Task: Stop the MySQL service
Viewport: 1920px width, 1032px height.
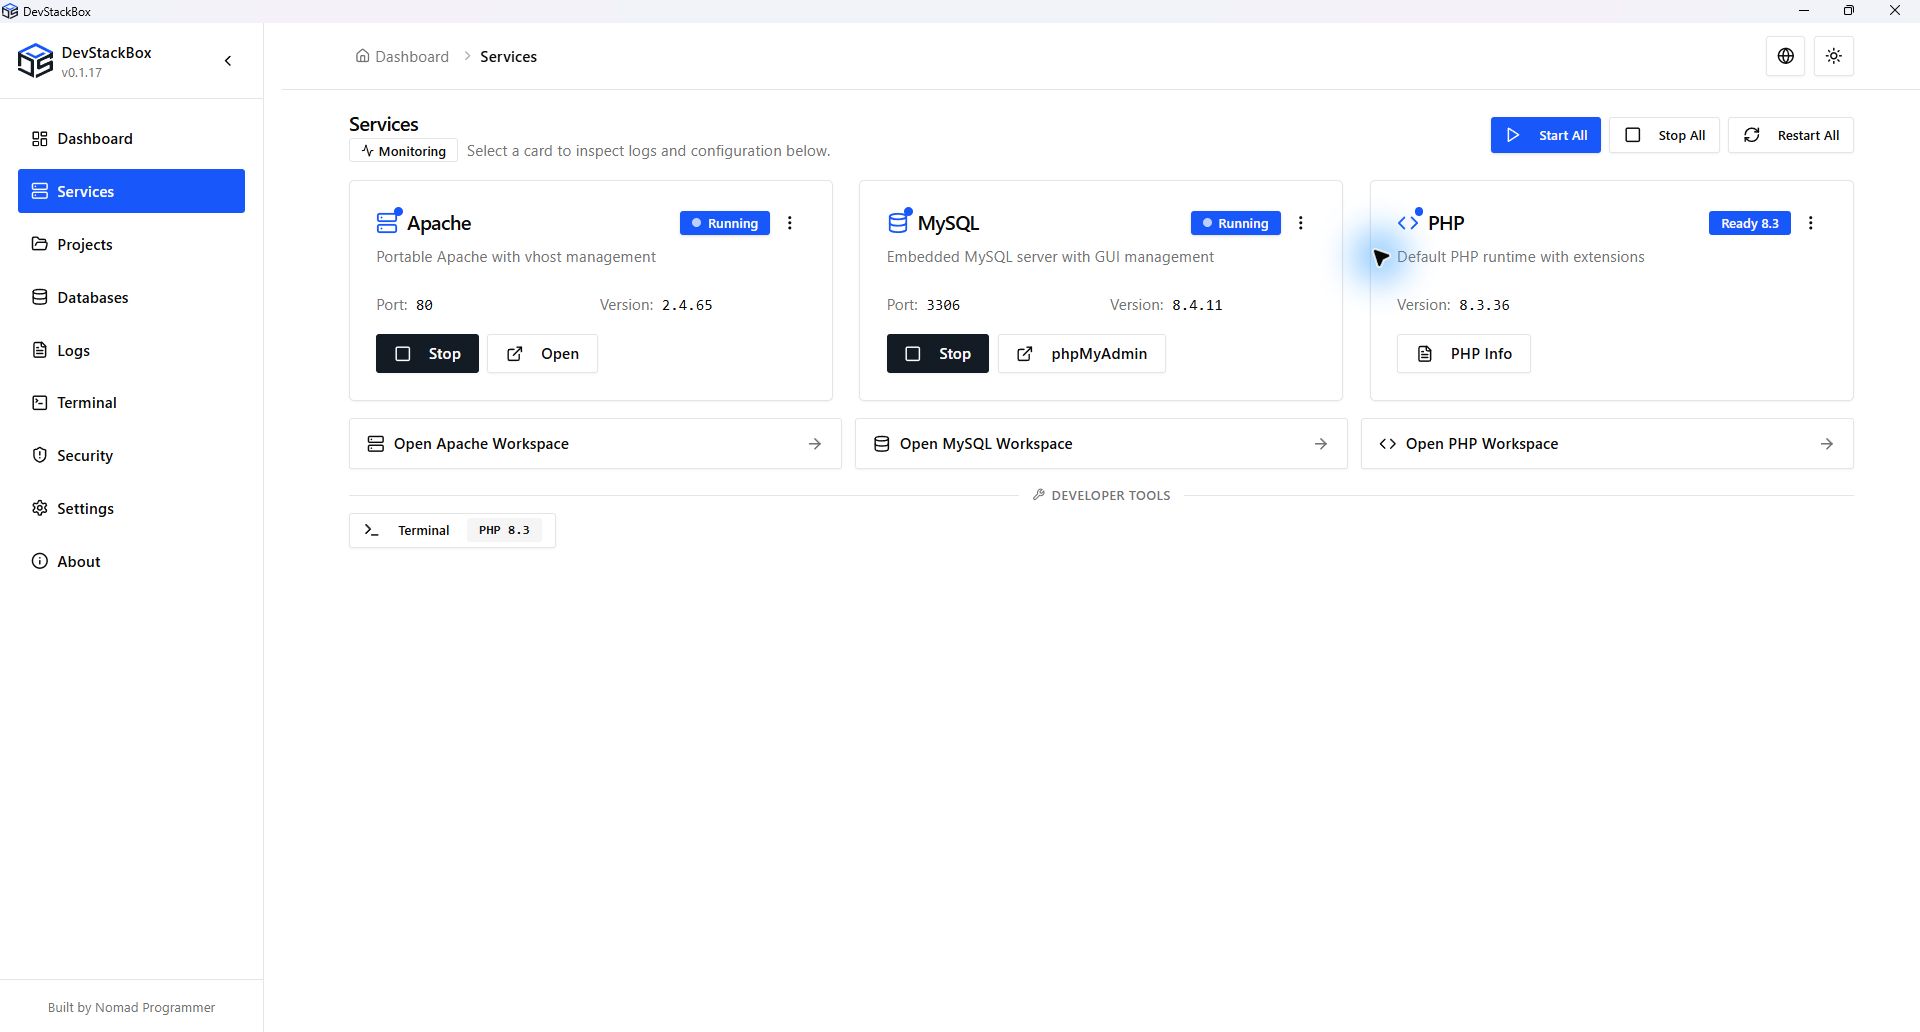Action: coord(938,354)
